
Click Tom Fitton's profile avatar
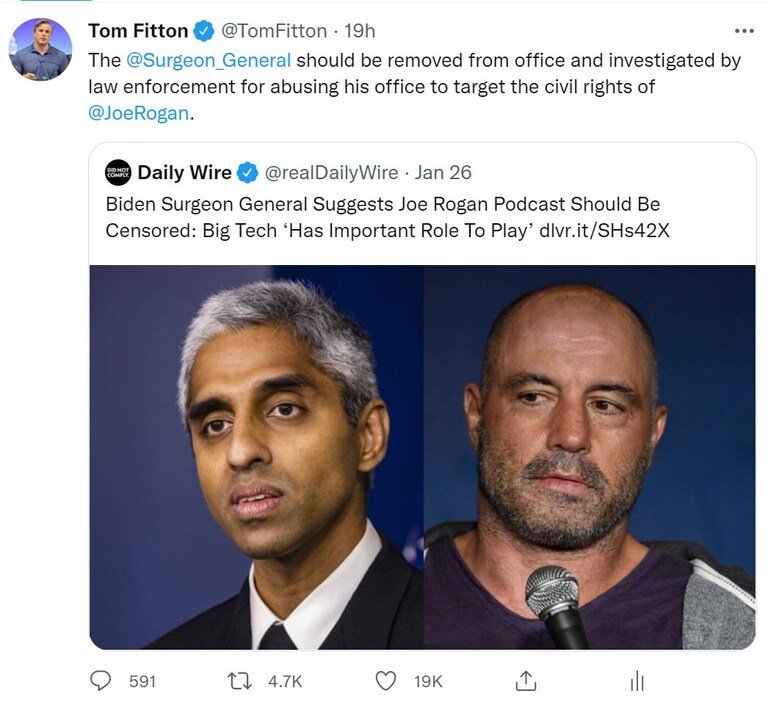click(41, 49)
